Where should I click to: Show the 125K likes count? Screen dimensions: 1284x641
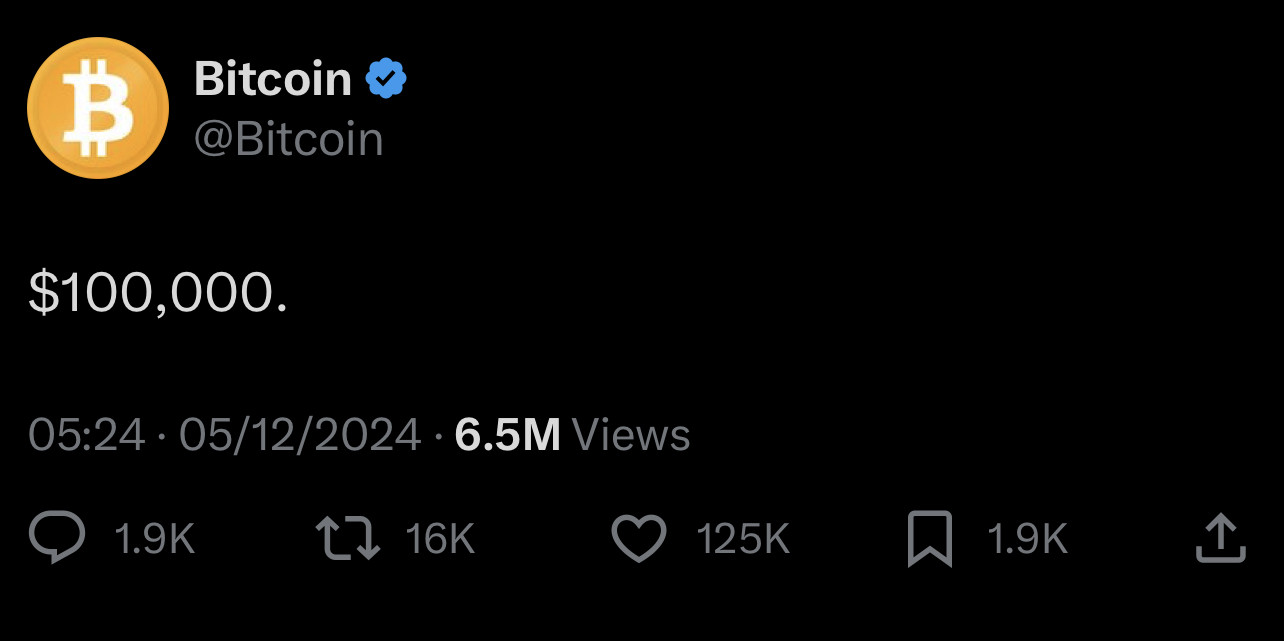[x=743, y=540]
